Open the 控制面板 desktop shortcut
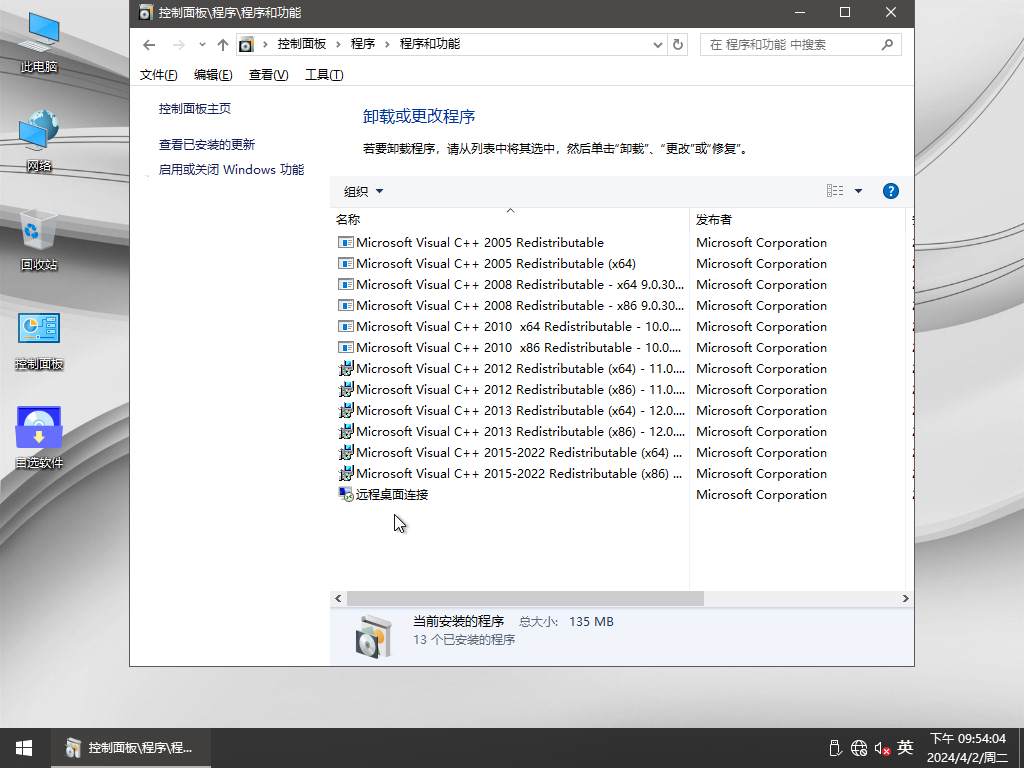 coord(39,340)
